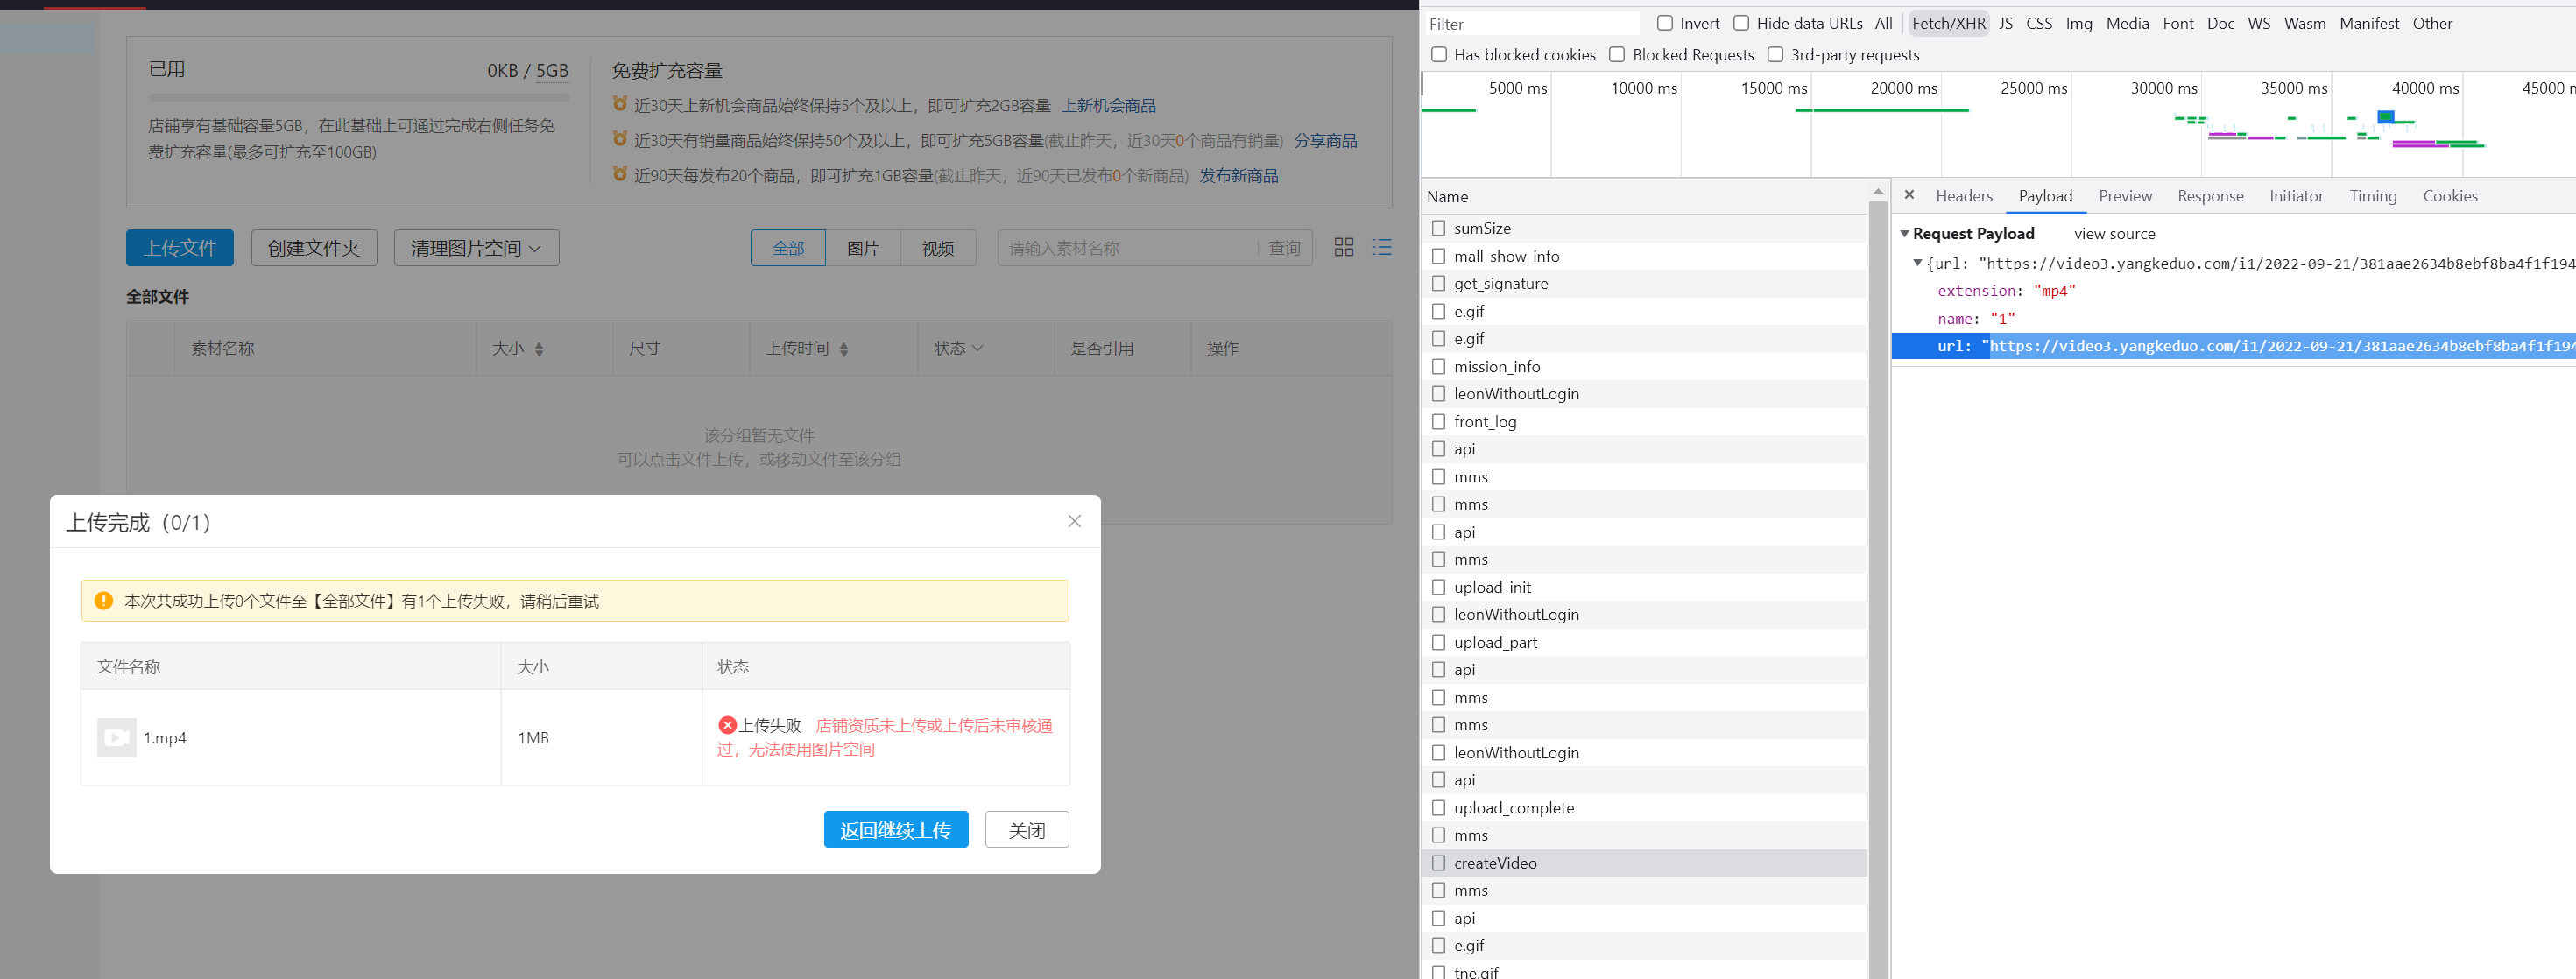The image size is (2576, 979).
Task: Check Hide data URLs option
Action: [1741, 23]
